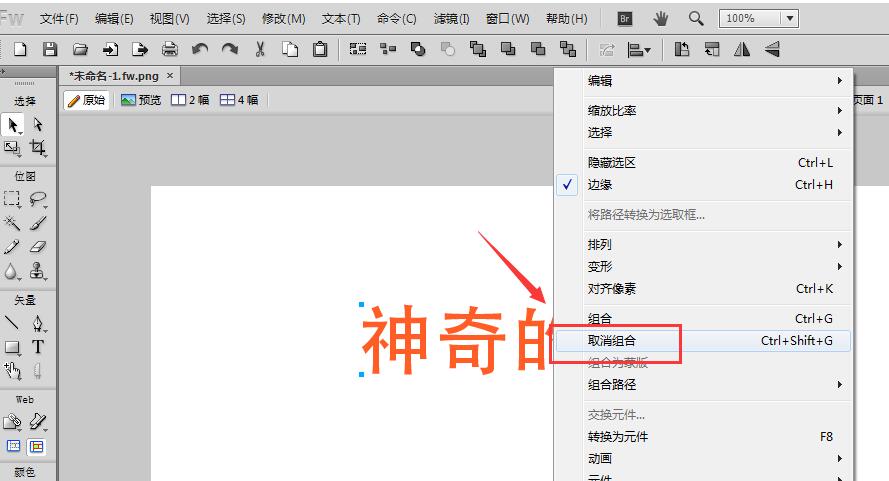This screenshot has width=889, height=481.
Task: Expand the 组合路径 submenu
Action: coord(702,385)
